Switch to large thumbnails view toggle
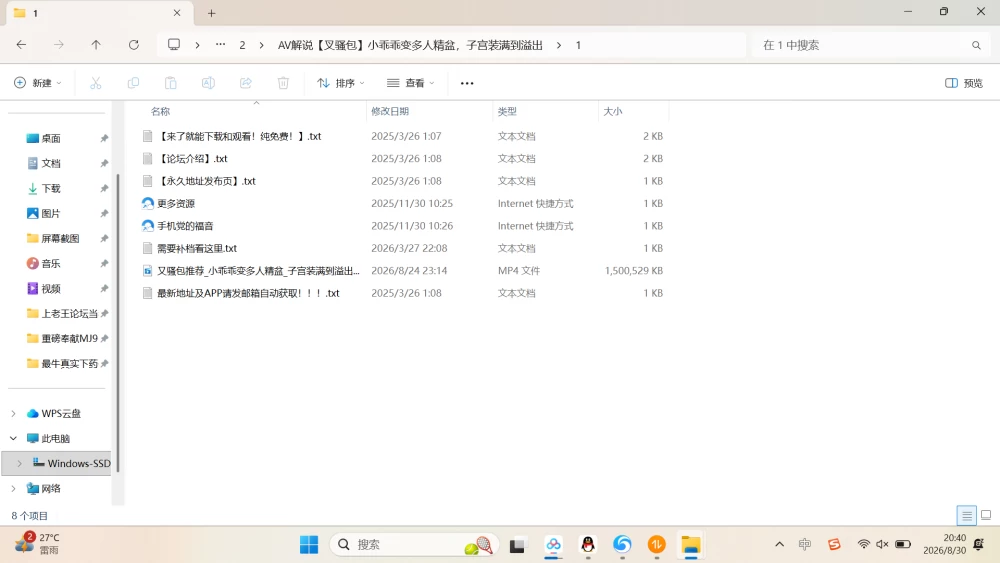This screenshot has height=563, width=1000. [x=986, y=515]
